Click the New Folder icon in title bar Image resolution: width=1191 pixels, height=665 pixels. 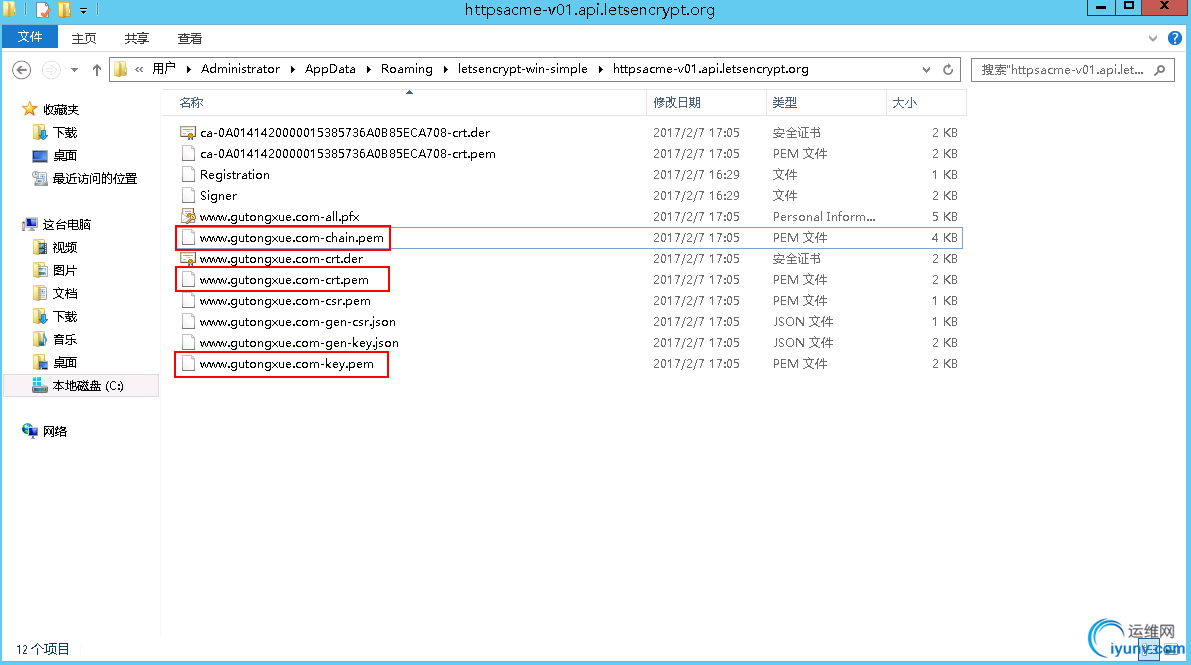pyautogui.click(x=65, y=10)
